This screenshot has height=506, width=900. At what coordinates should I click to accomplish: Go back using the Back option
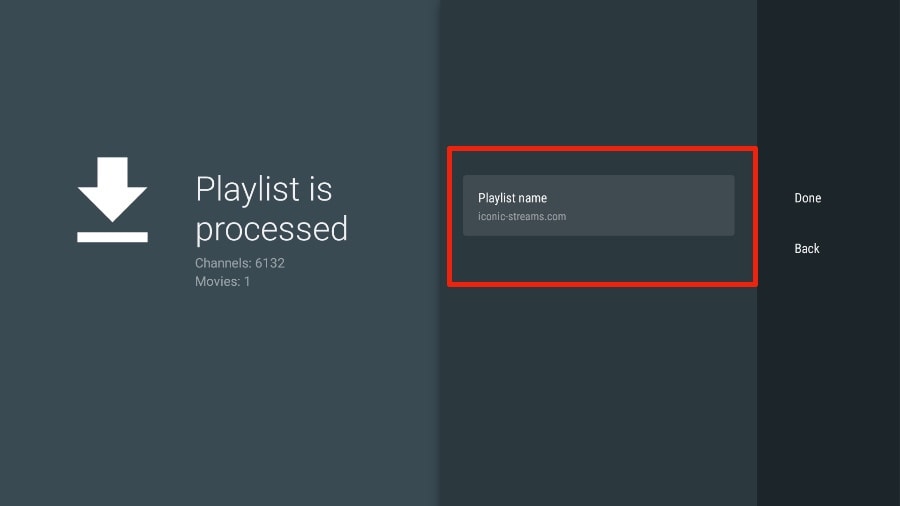point(807,248)
